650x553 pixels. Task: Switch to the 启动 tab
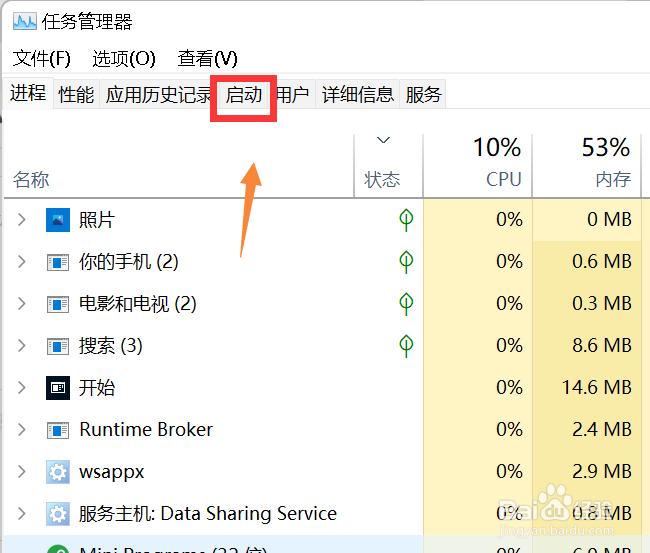[244, 95]
